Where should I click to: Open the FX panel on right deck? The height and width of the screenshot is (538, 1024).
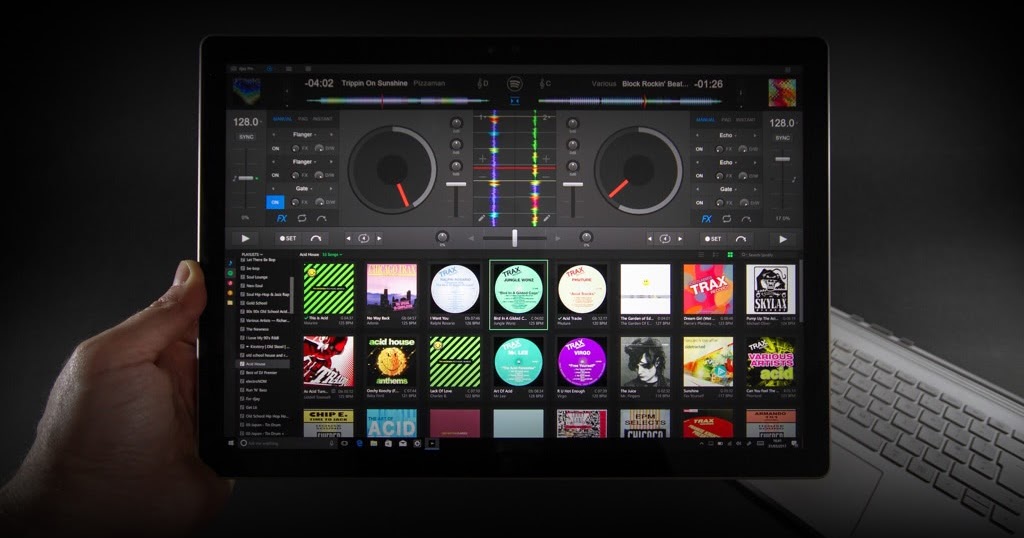pos(707,219)
